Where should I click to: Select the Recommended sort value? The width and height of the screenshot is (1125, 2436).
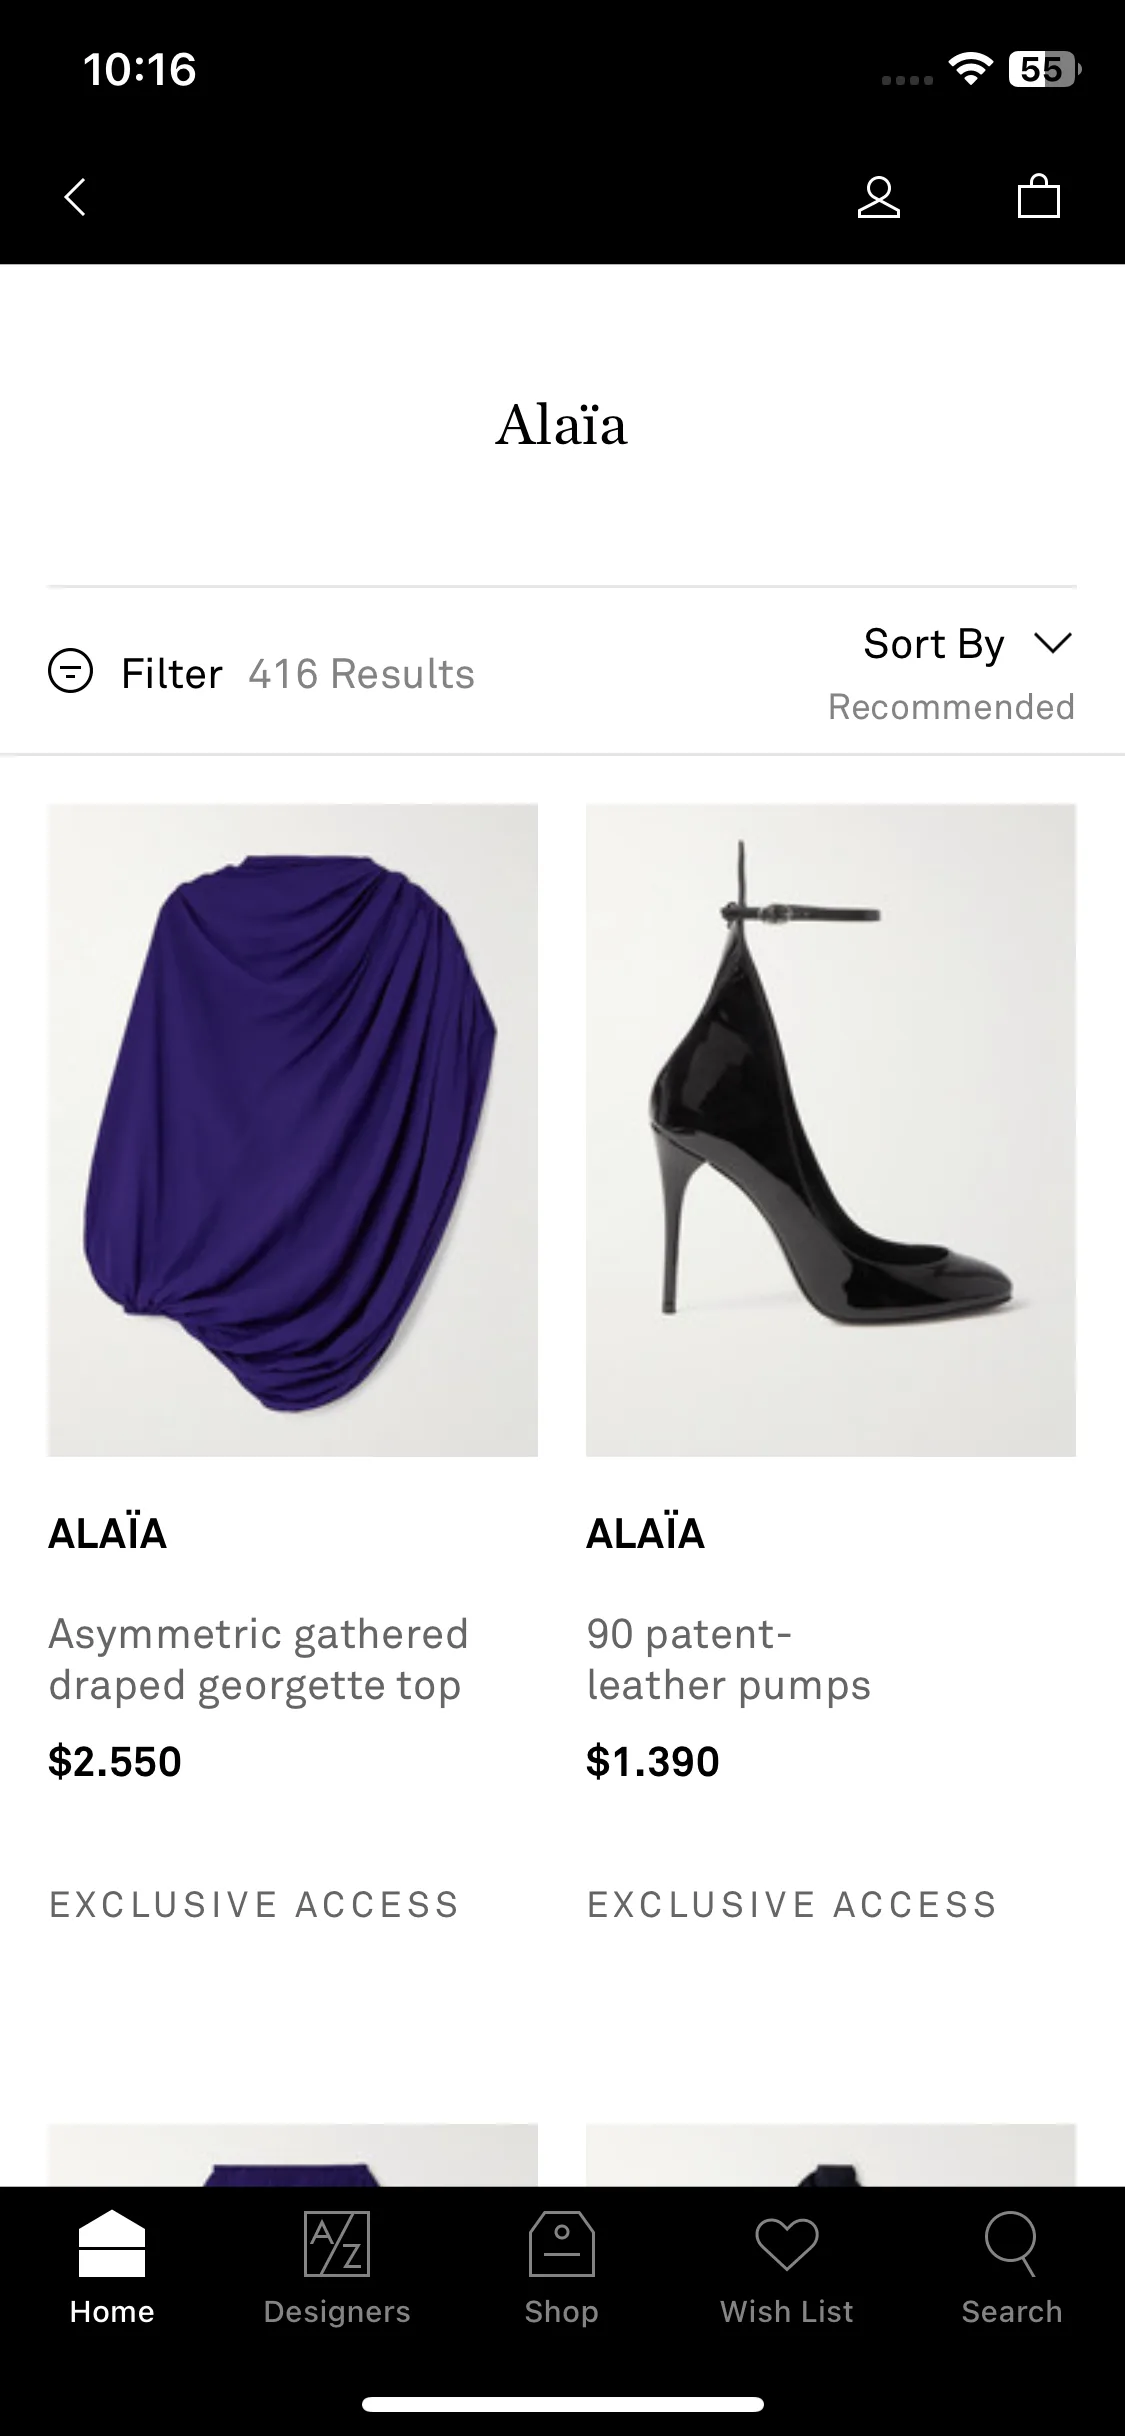[951, 707]
